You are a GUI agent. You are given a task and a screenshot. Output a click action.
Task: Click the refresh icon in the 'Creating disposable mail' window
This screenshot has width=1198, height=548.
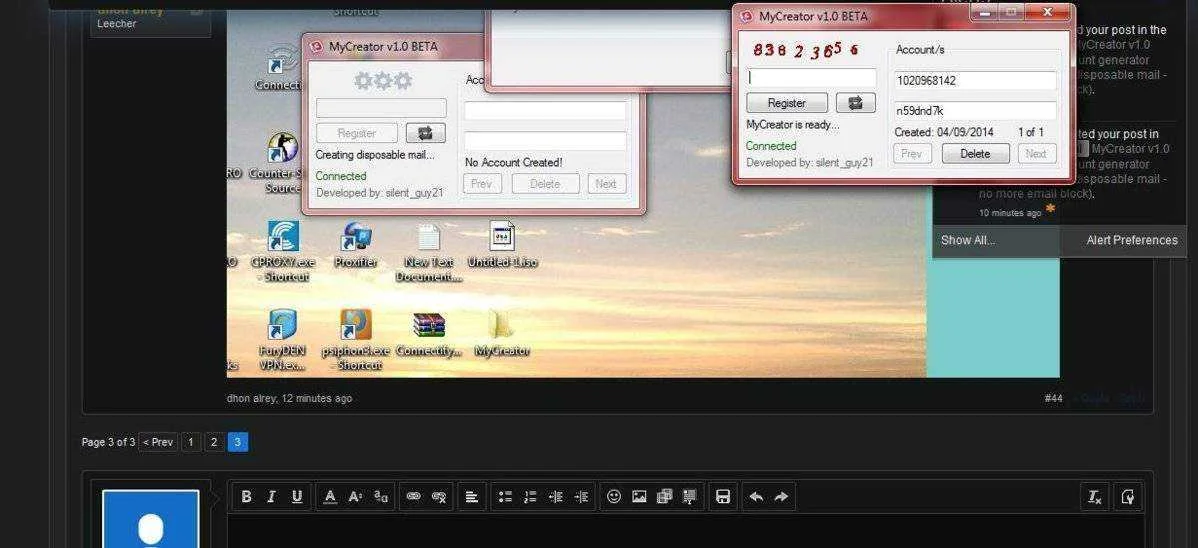(426, 133)
